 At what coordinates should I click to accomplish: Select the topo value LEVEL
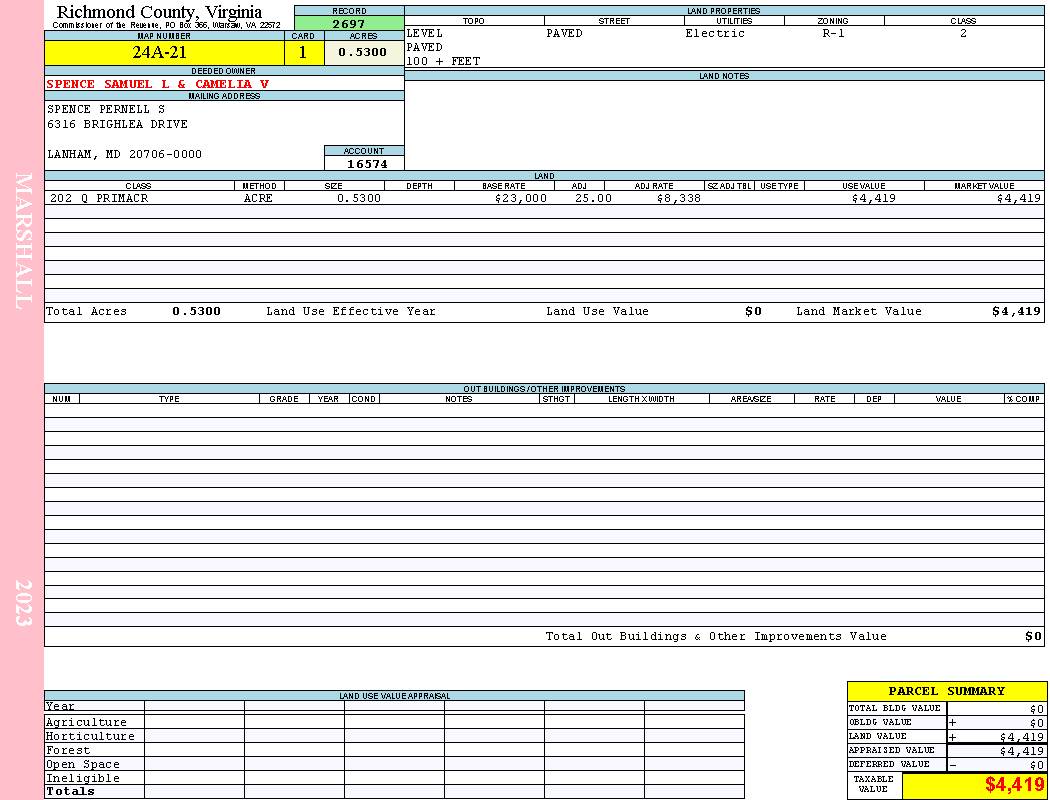[425, 33]
